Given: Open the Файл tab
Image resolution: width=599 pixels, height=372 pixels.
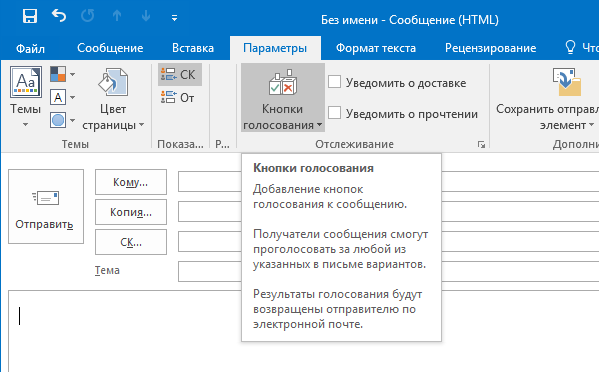Looking at the screenshot, I should (x=30, y=48).
